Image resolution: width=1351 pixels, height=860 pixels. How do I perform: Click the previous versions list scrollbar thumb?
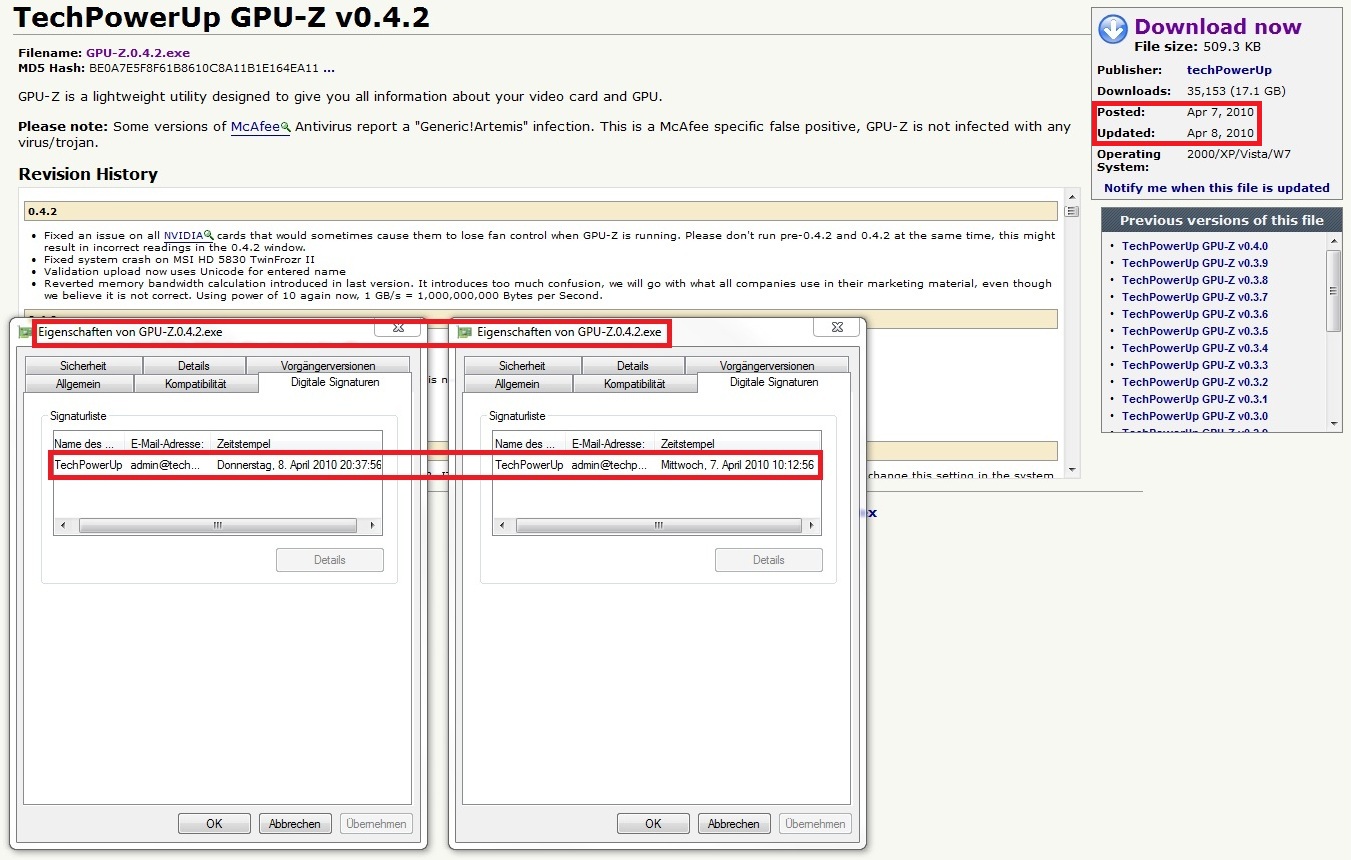1334,290
